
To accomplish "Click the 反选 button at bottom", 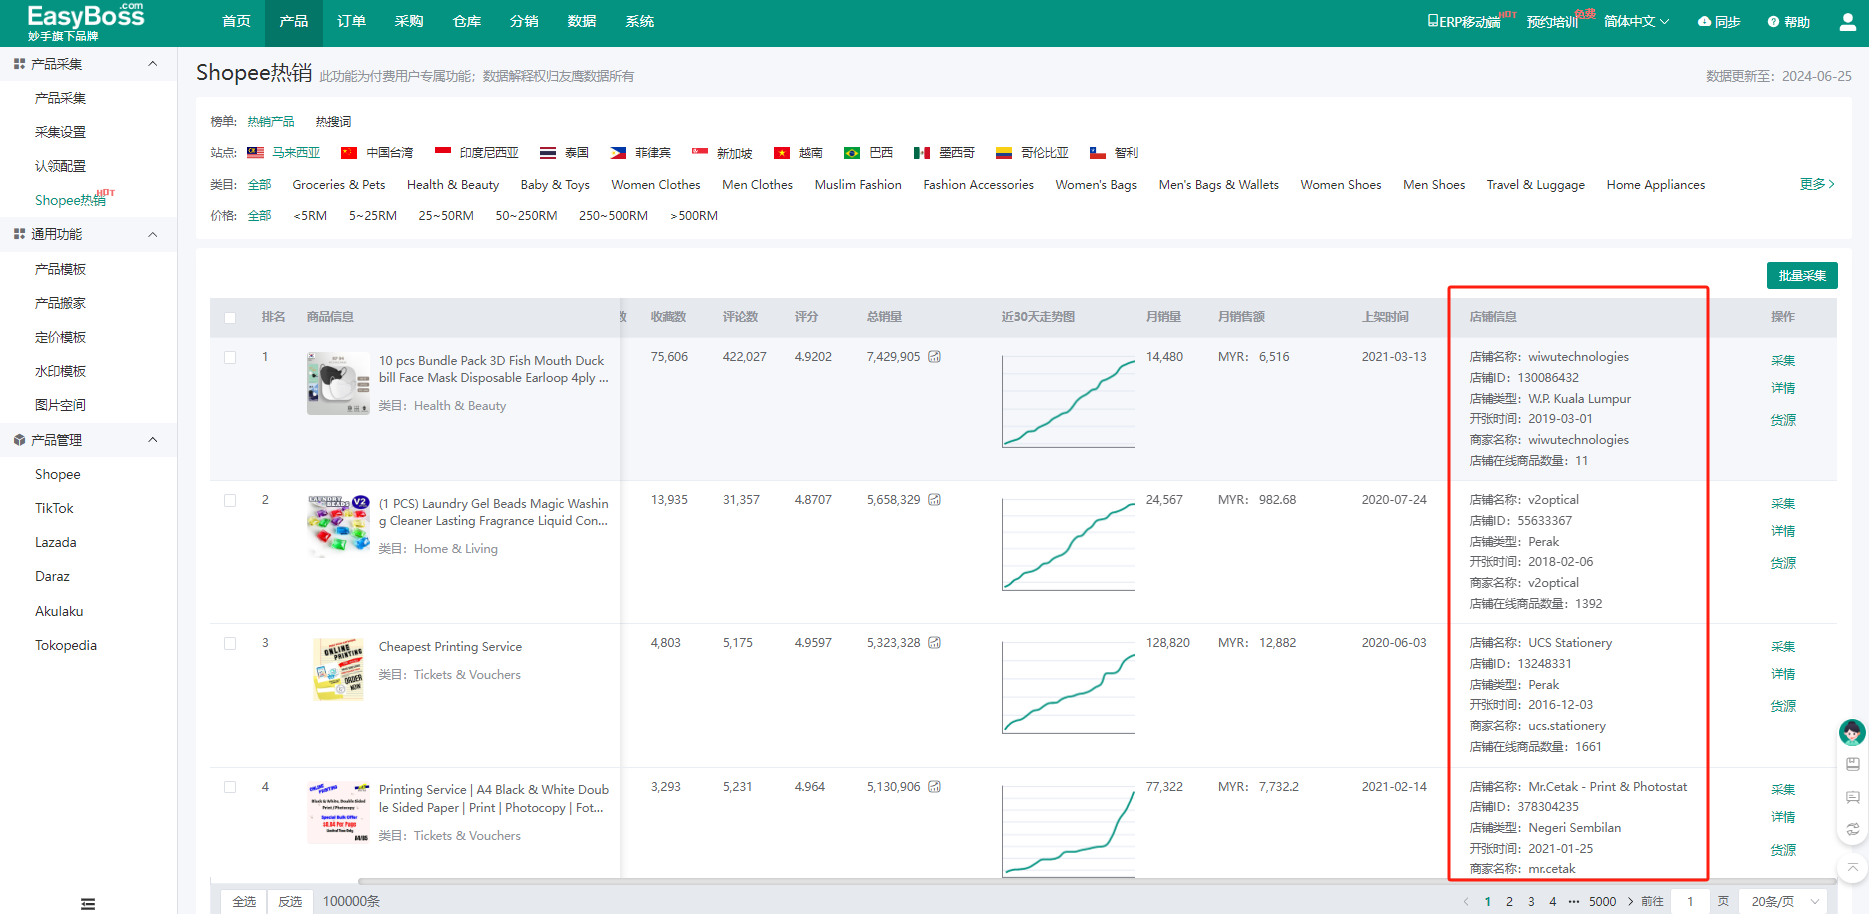I will (x=290, y=901).
